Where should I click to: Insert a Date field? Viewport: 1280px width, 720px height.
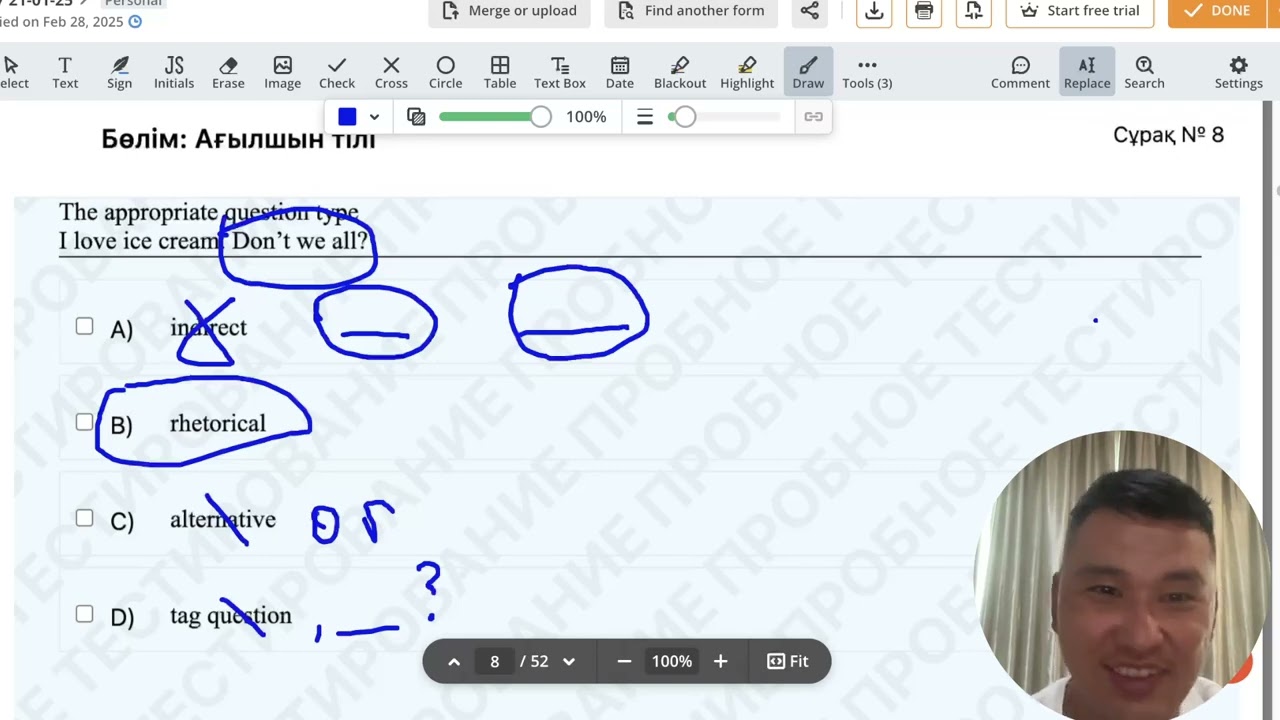pyautogui.click(x=620, y=73)
